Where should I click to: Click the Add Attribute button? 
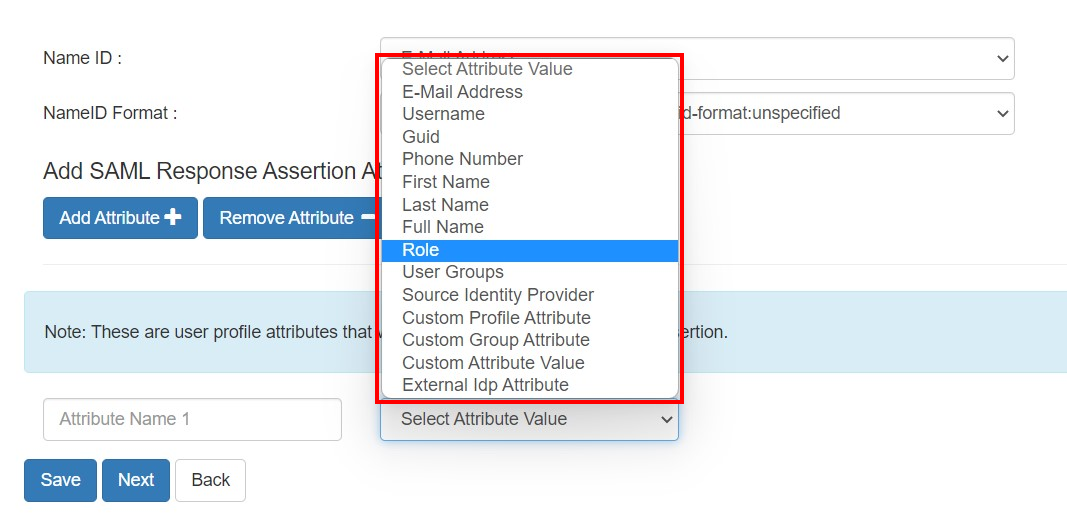[120, 218]
